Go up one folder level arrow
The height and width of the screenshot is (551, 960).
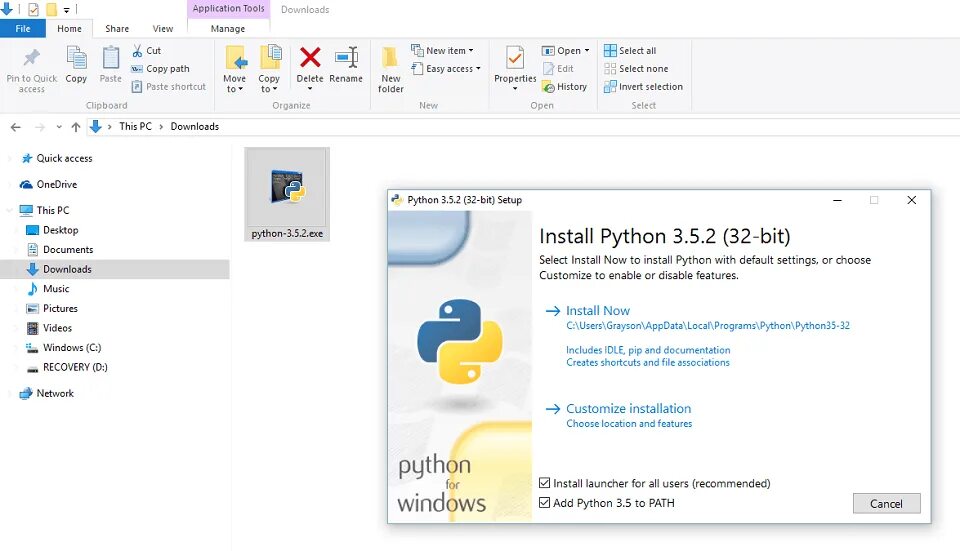76,127
